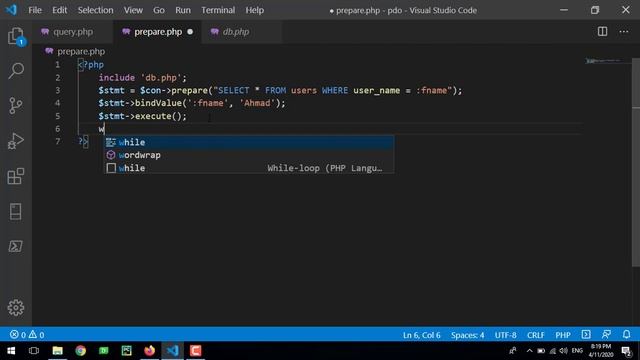
Task: Click prepare.php in the breadcrumb
Action: pos(81,51)
